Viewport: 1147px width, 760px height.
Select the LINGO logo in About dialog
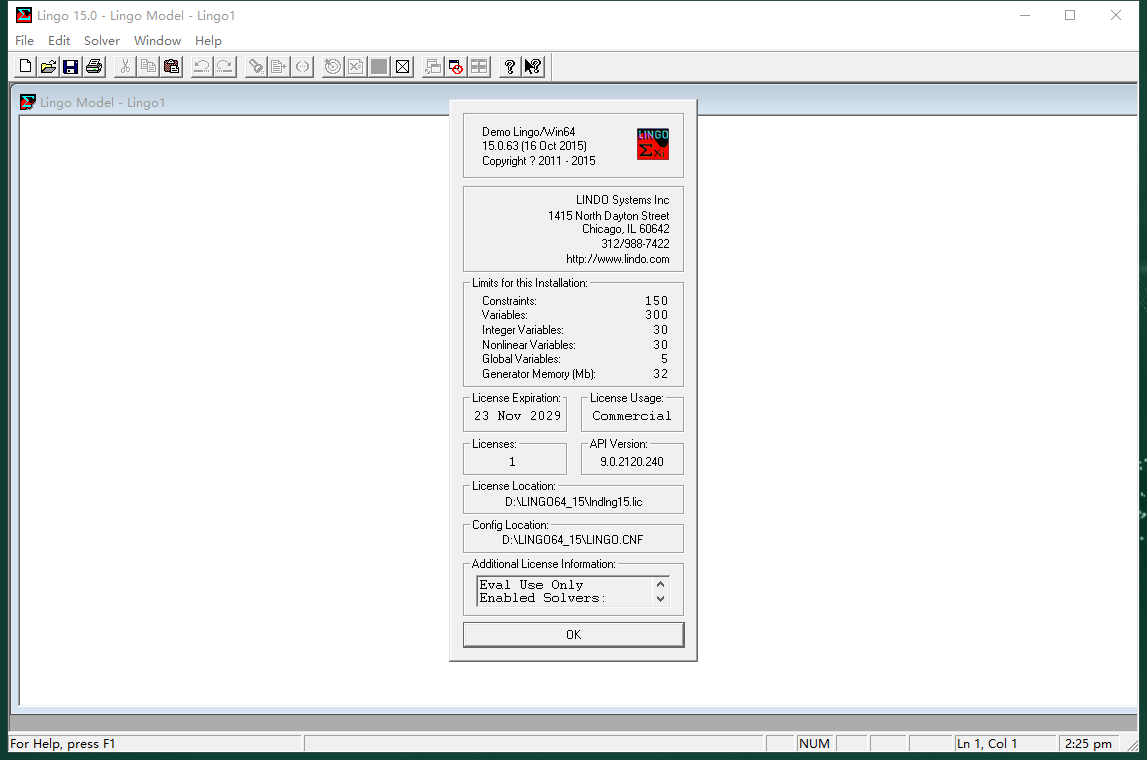tap(653, 144)
